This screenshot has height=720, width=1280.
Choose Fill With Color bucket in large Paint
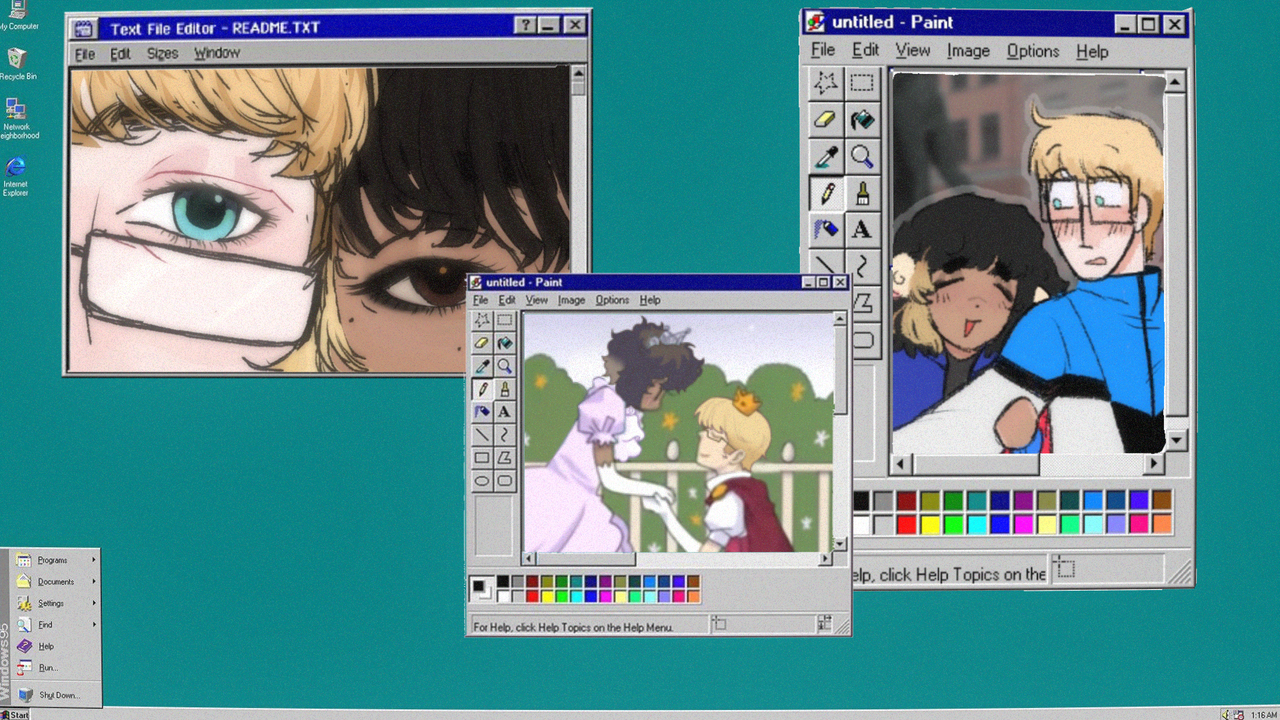point(862,120)
